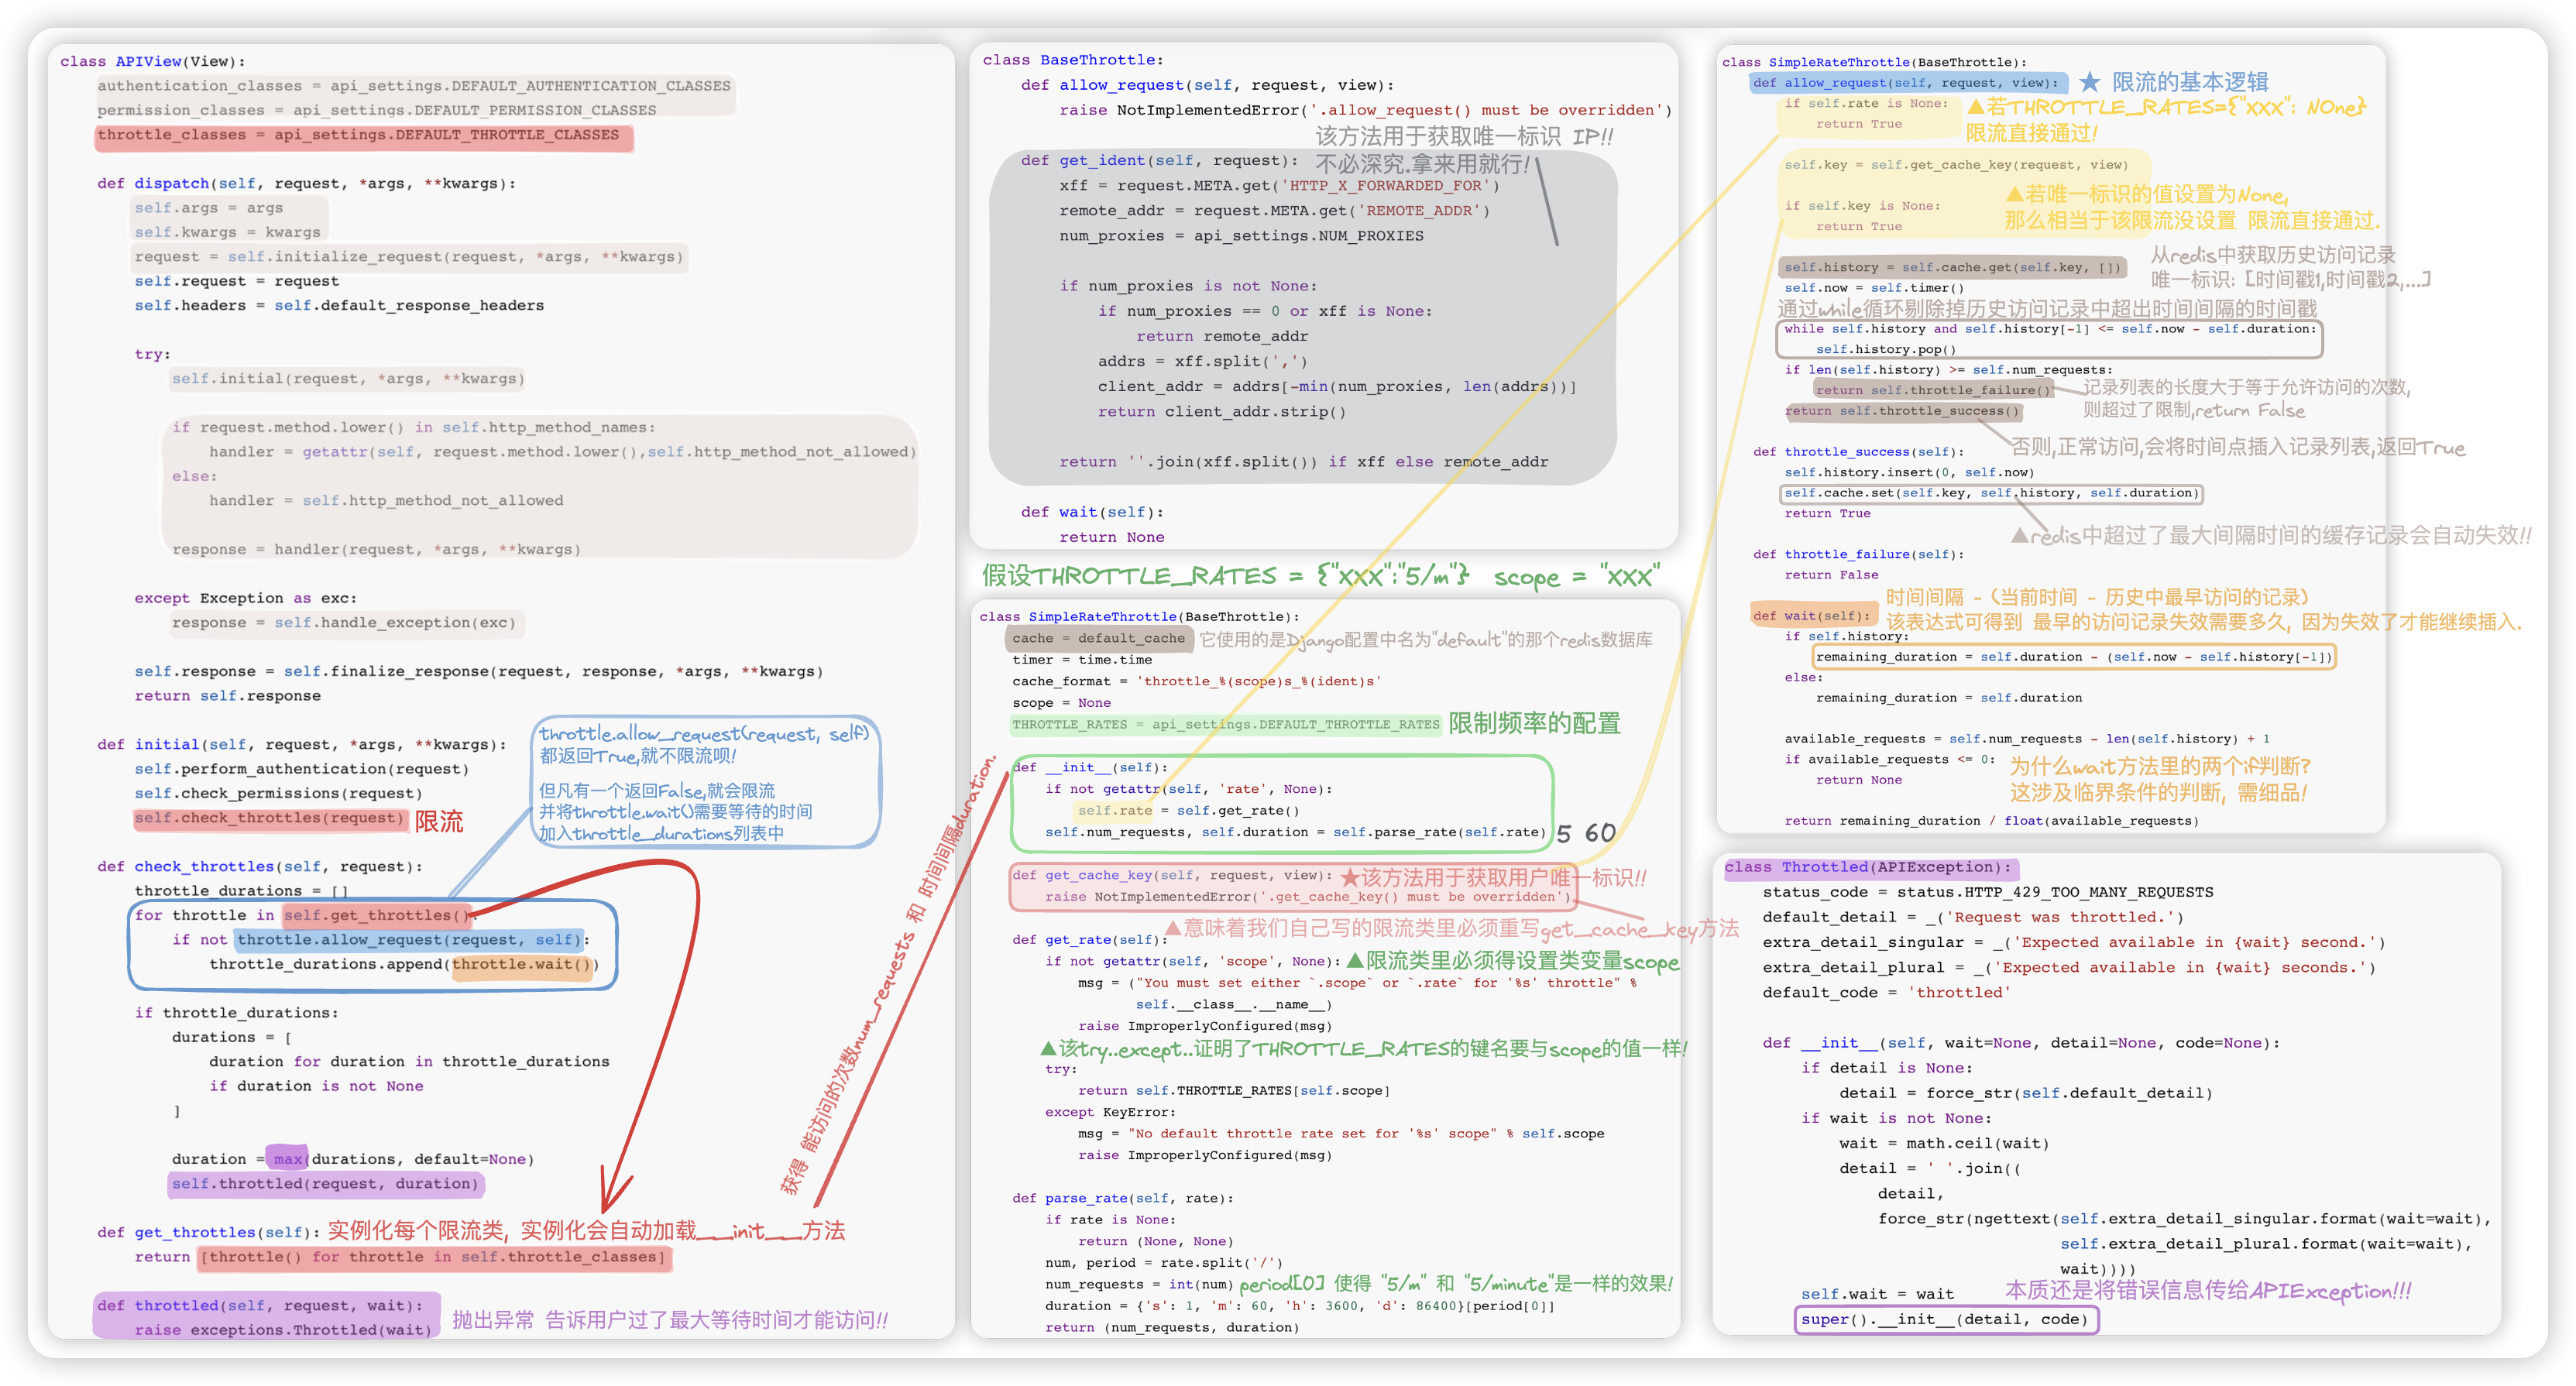The width and height of the screenshot is (2576, 1386).
Task: Click orange triangle before 若THROTTLE_RATES note
Action: 1976,107
